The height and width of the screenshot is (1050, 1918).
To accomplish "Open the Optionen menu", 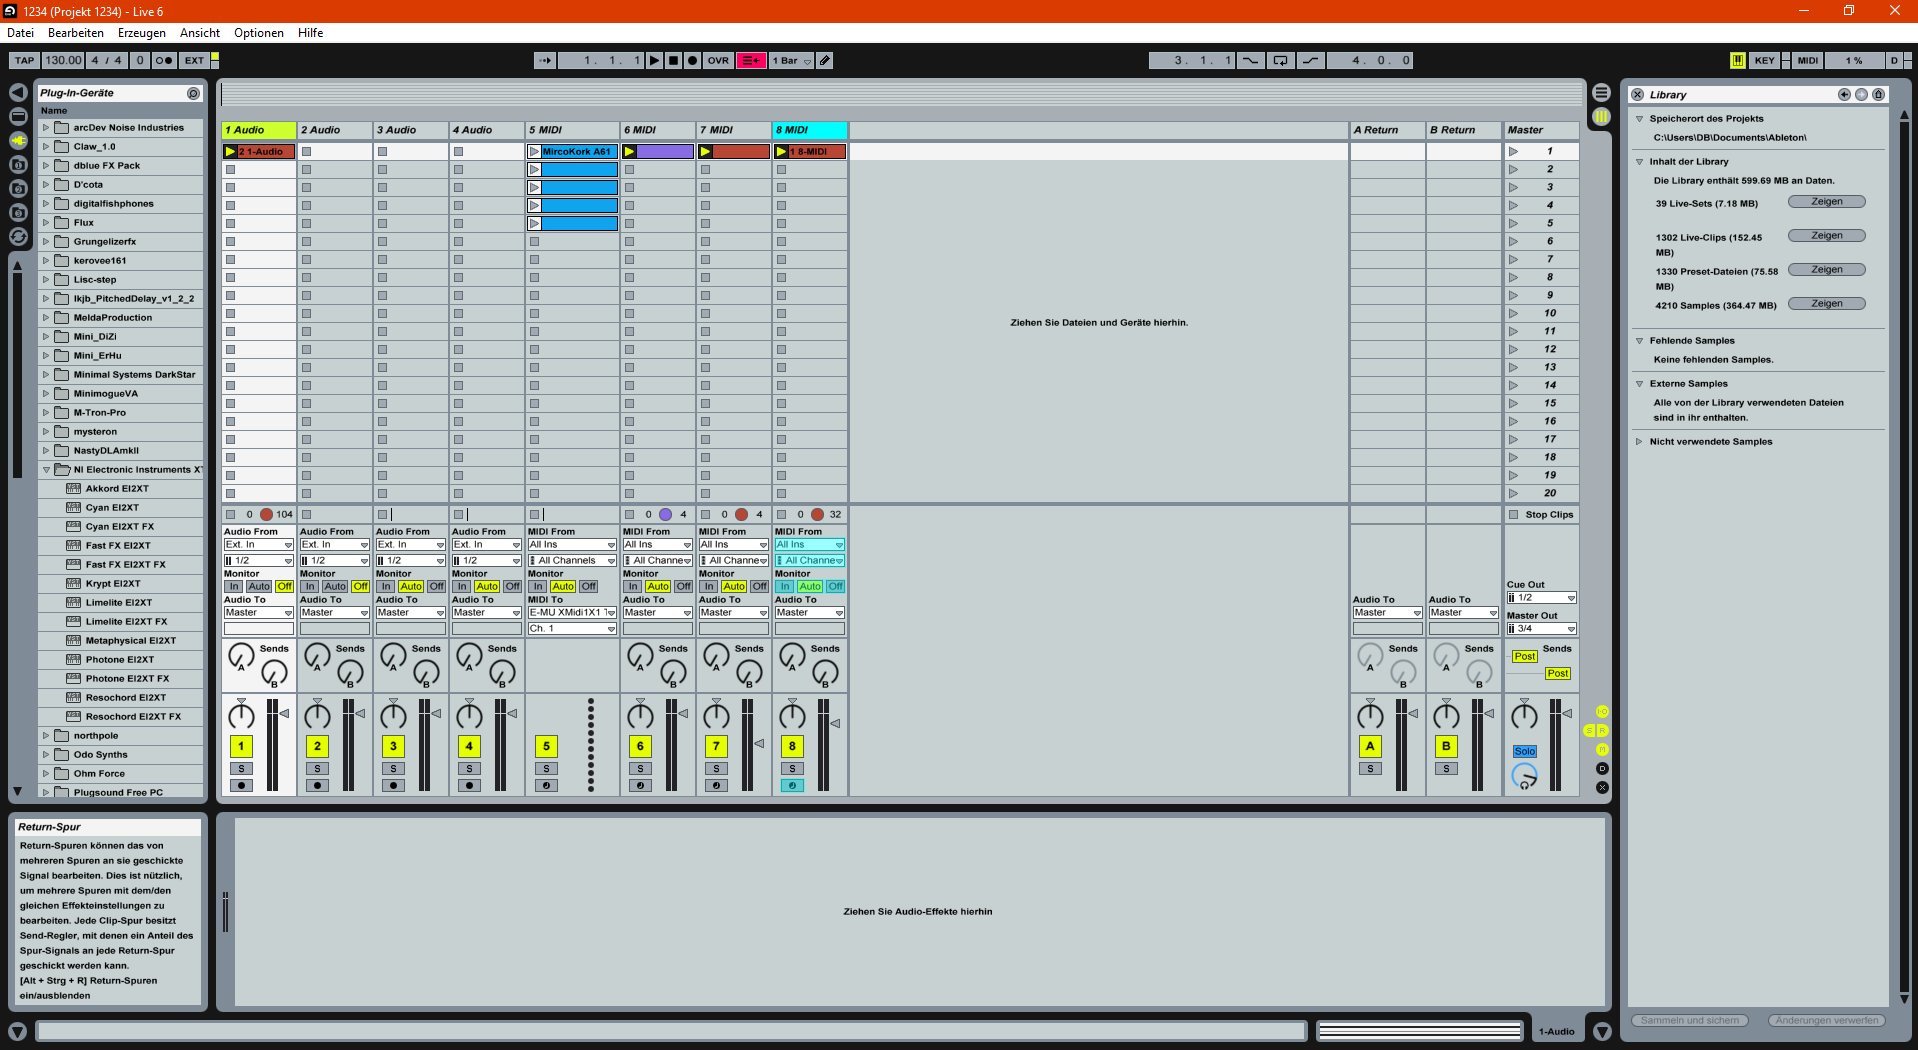I will coord(259,33).
